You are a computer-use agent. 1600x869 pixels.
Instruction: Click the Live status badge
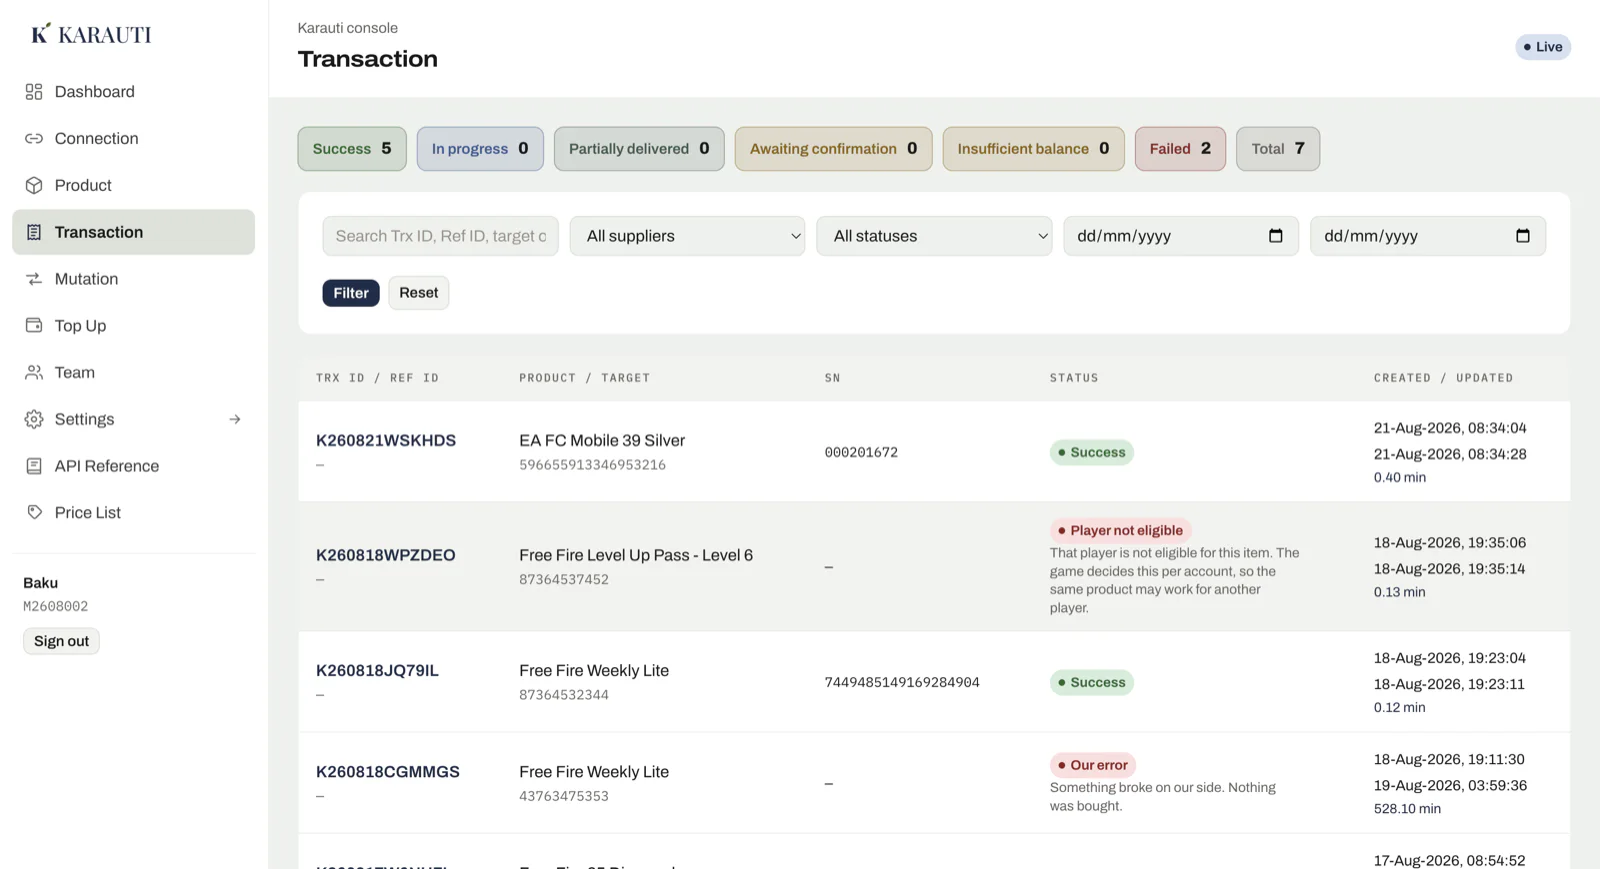(x=1543, y=47)
